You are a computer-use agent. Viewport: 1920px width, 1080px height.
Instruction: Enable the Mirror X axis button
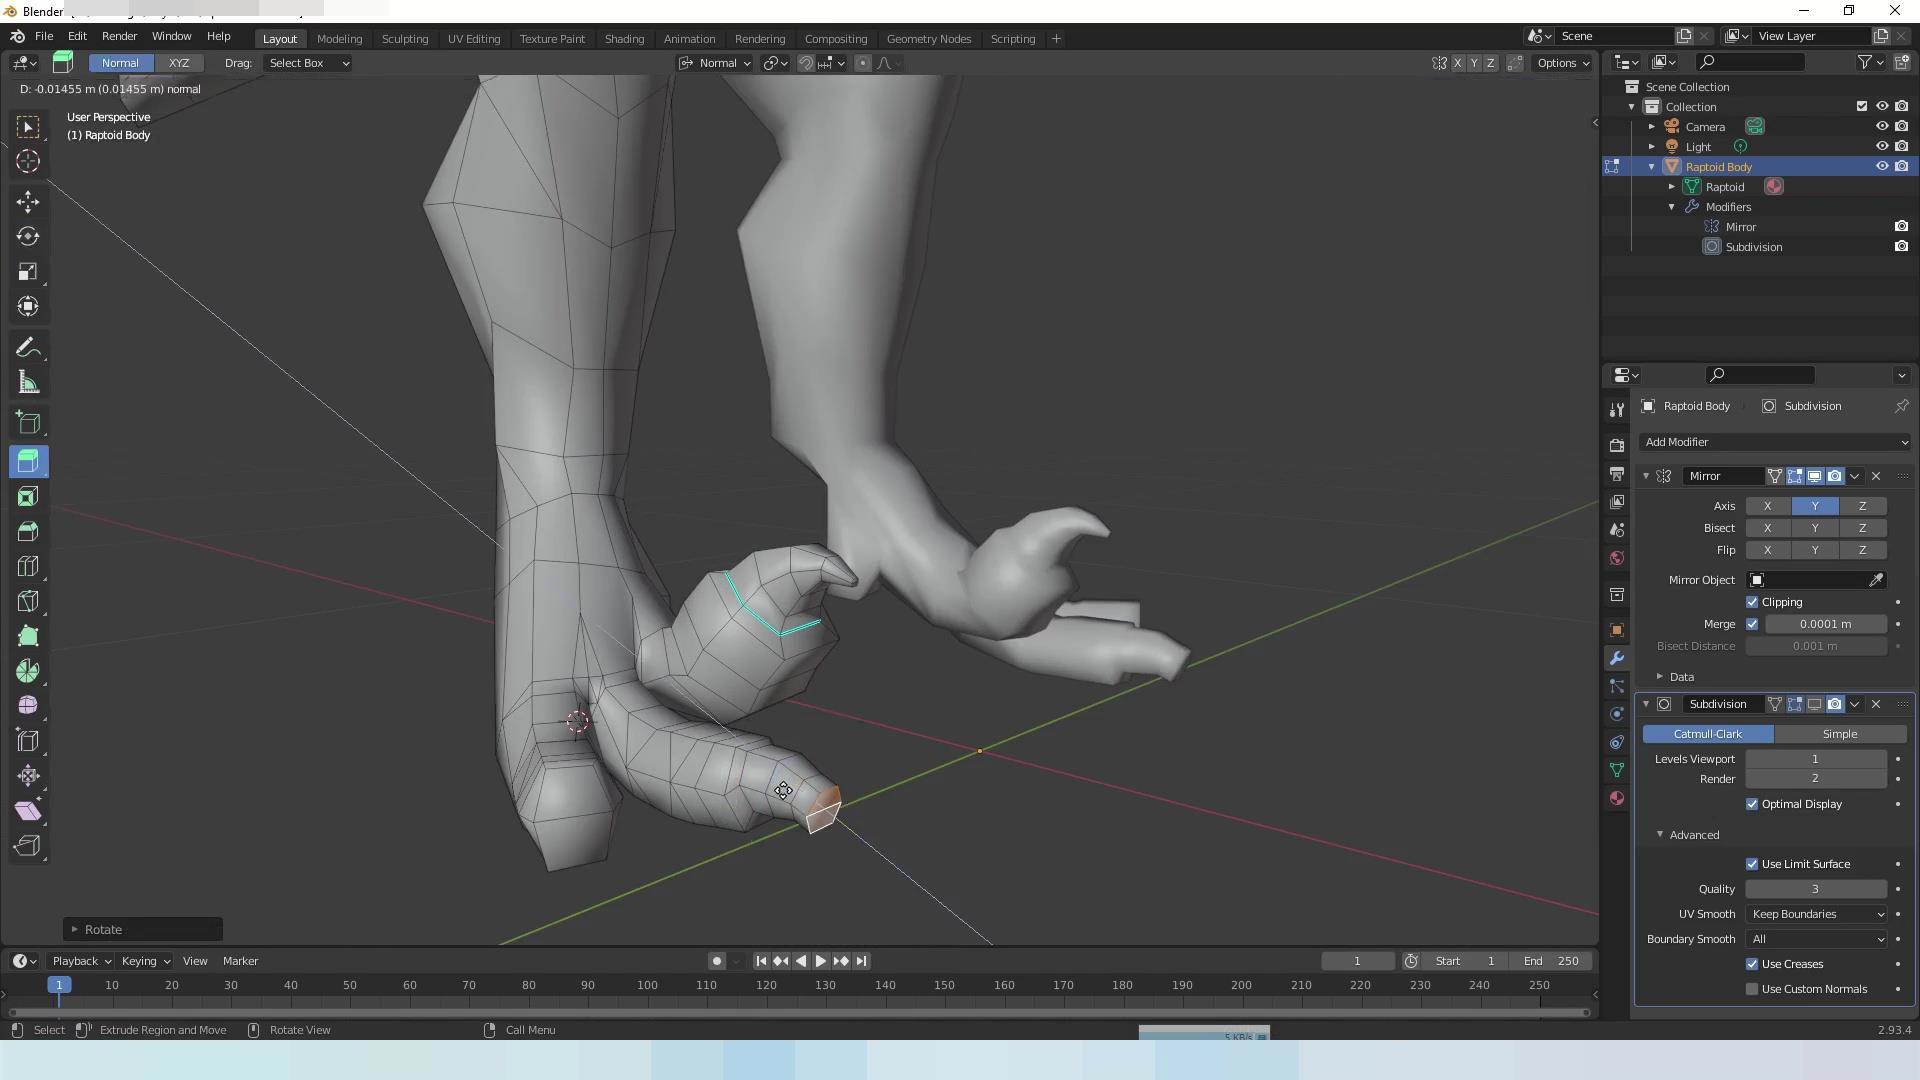point(1767,506)
